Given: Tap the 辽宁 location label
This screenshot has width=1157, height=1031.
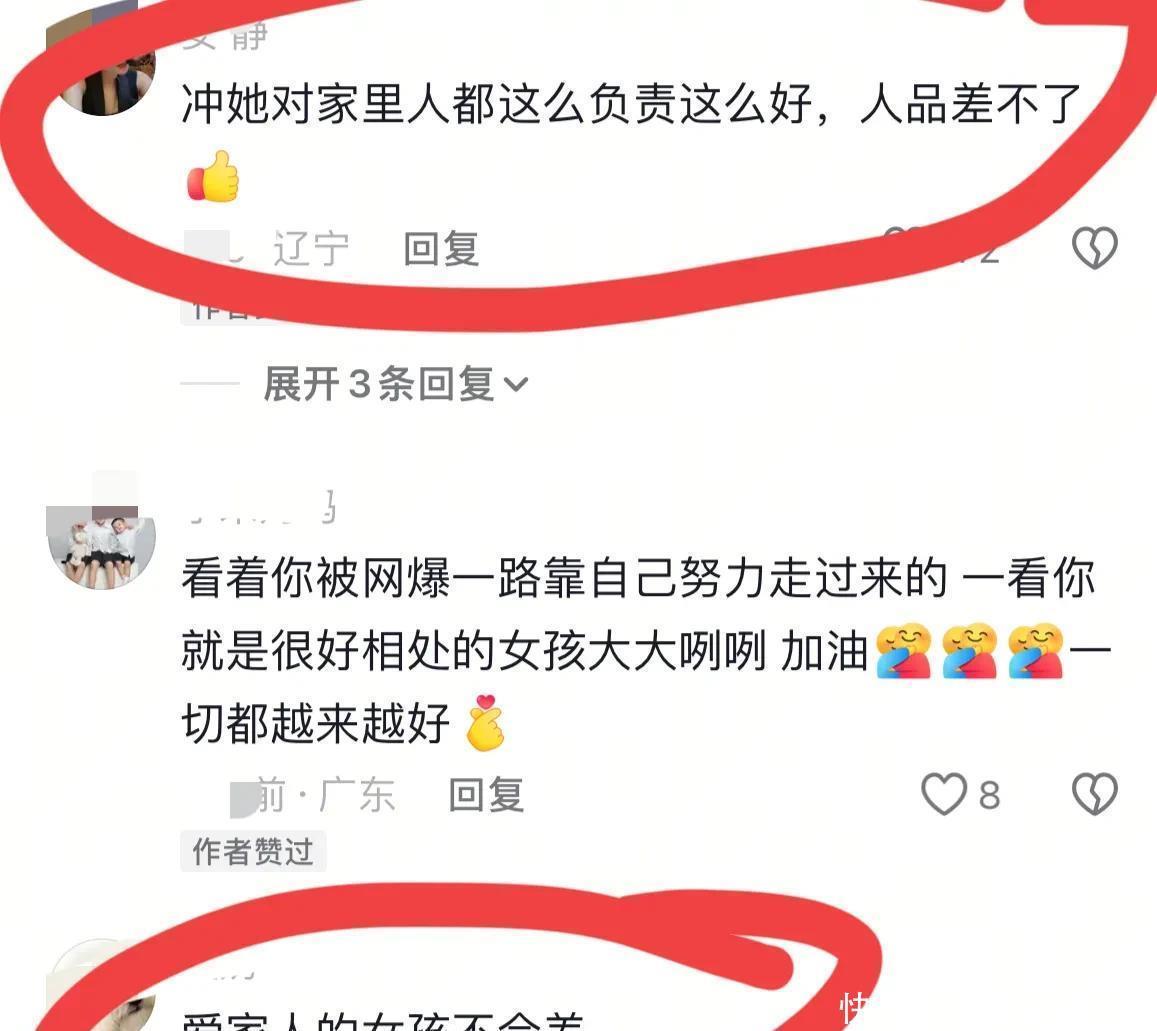Looking at the screenshot, I should (311, 249).
